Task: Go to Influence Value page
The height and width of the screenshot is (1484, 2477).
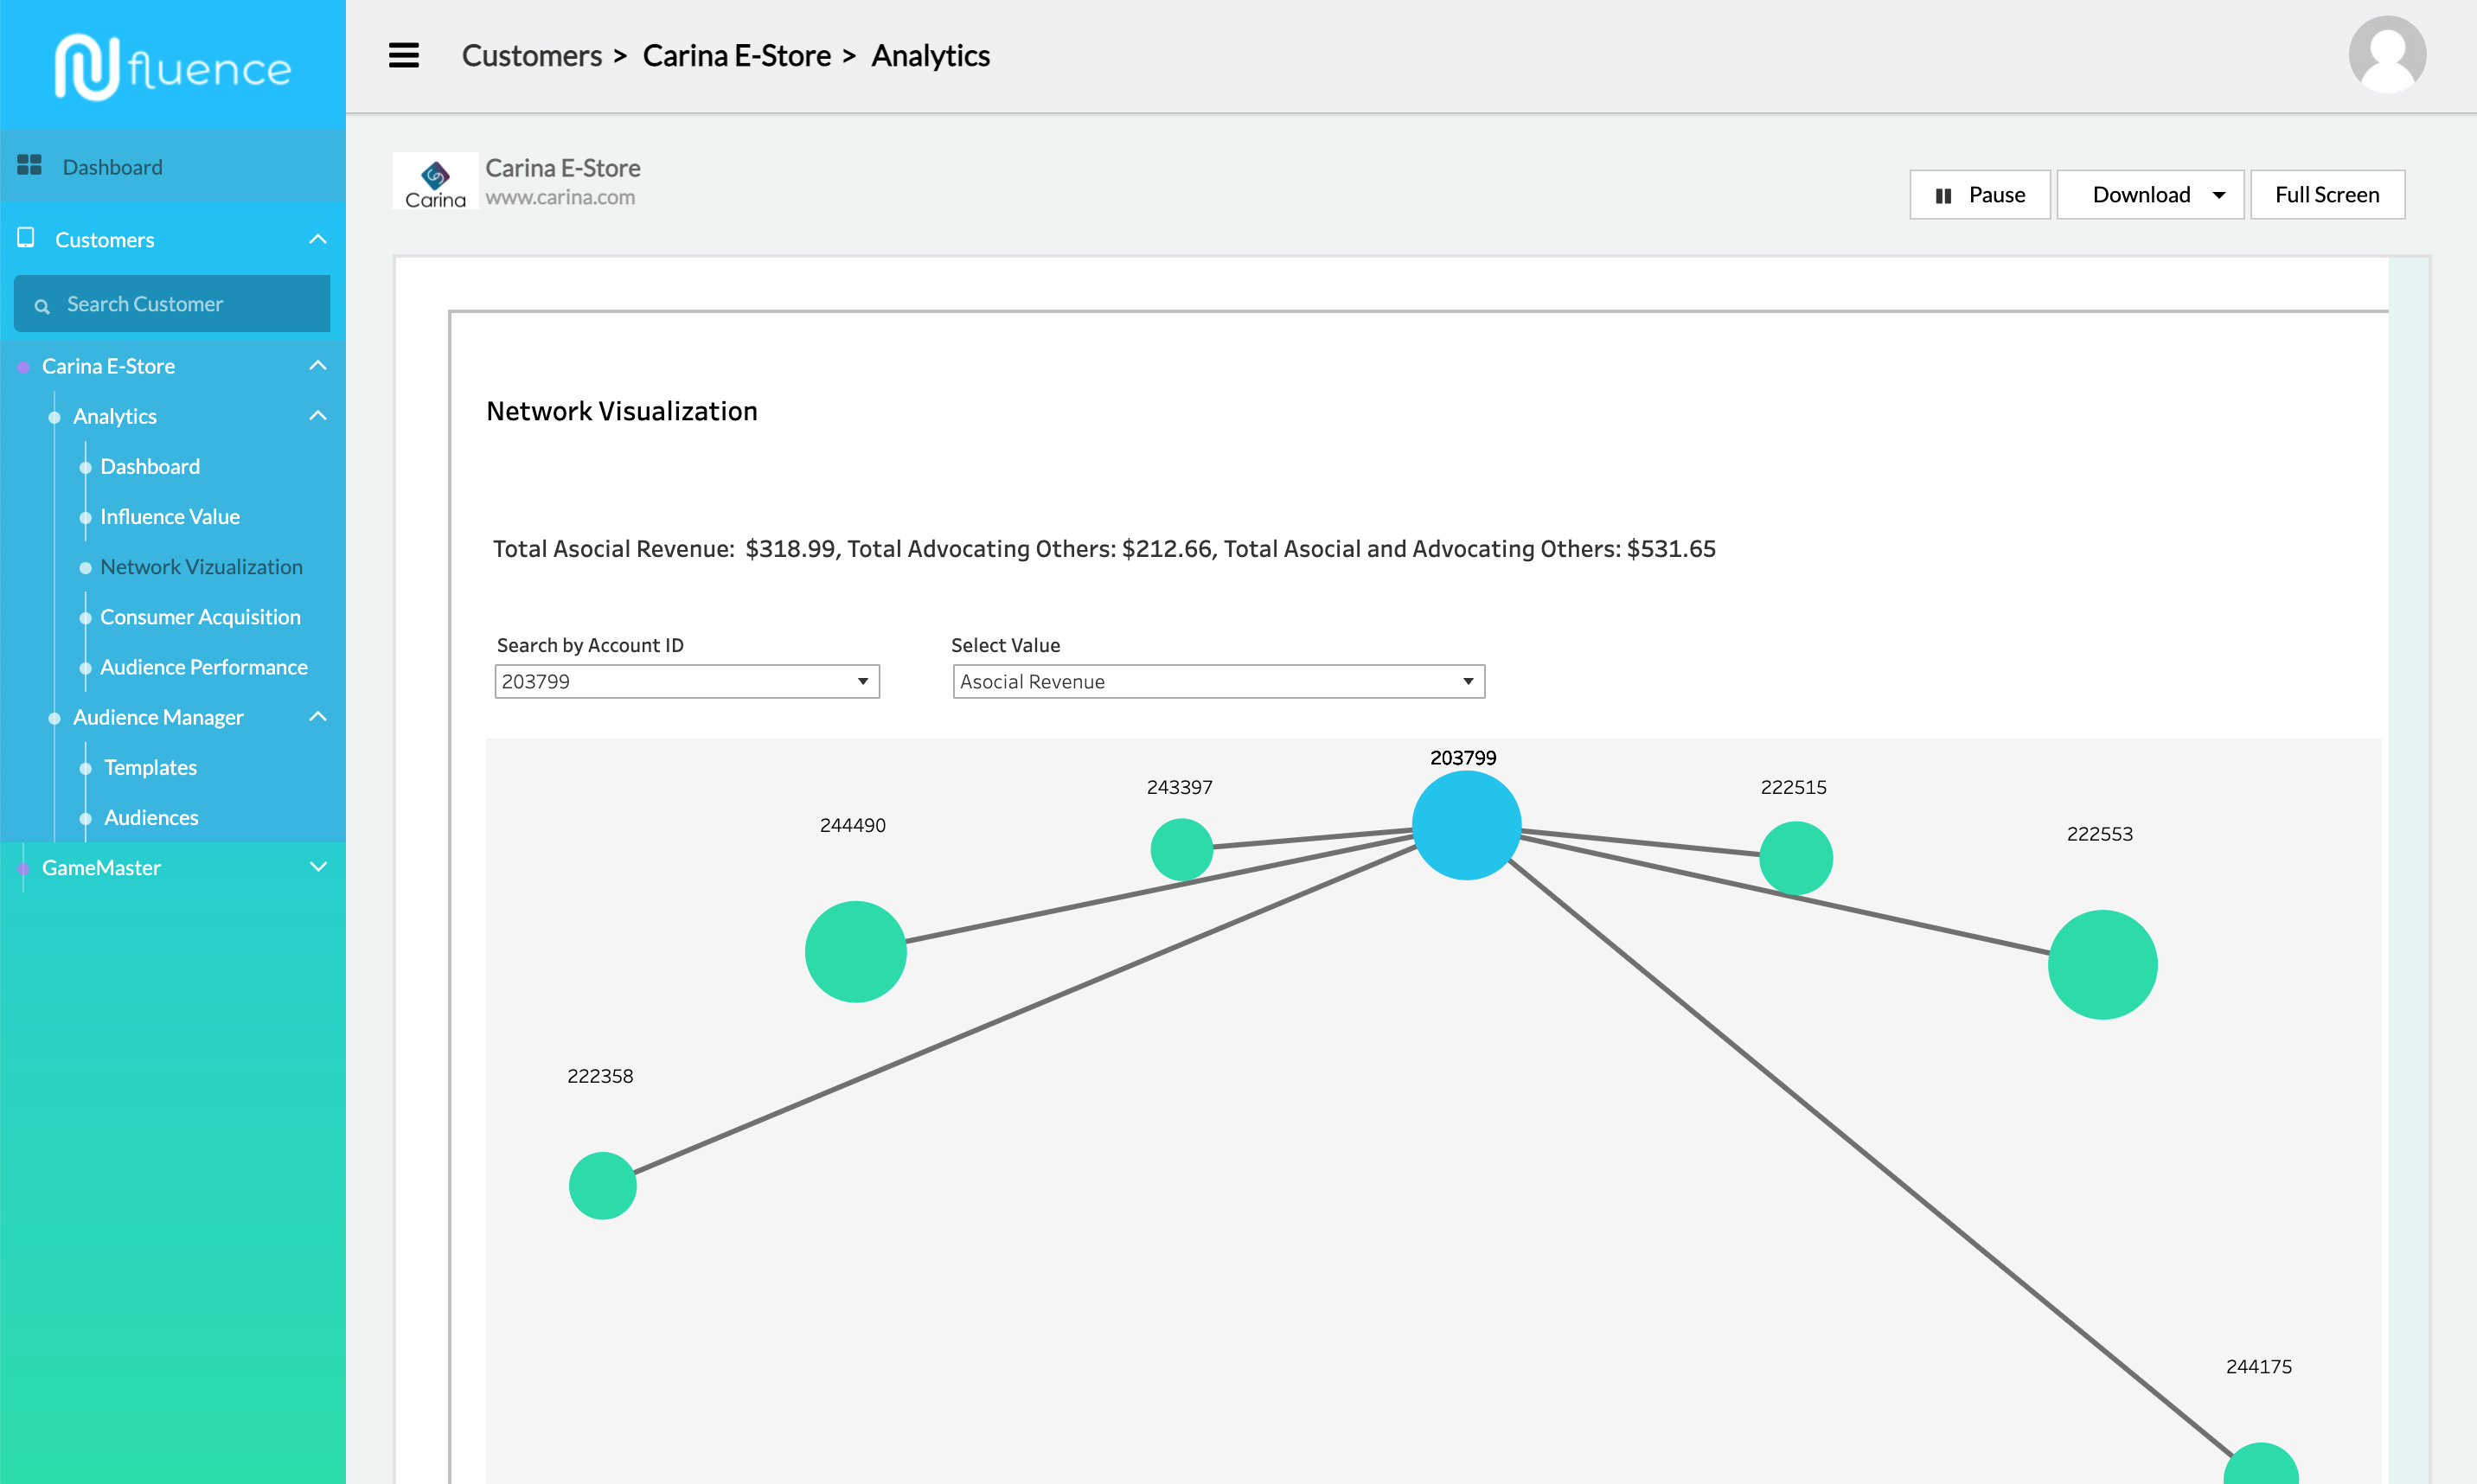Action: pos(169,516)
